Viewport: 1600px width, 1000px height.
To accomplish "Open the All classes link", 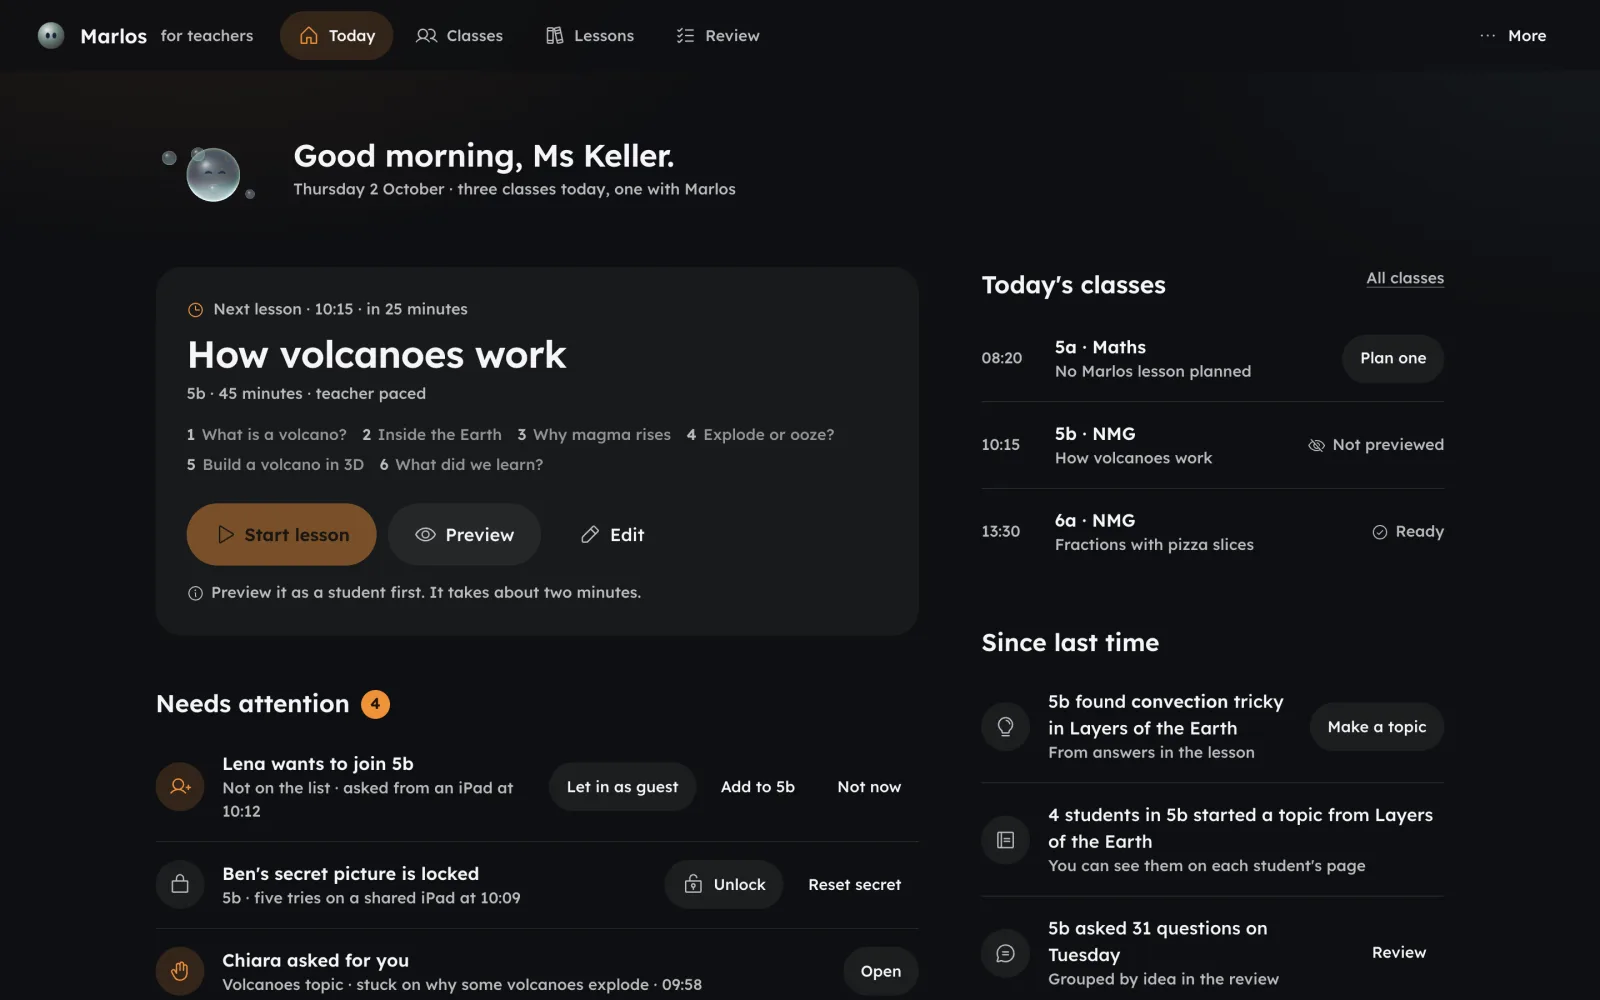I will pos(1405,278).
